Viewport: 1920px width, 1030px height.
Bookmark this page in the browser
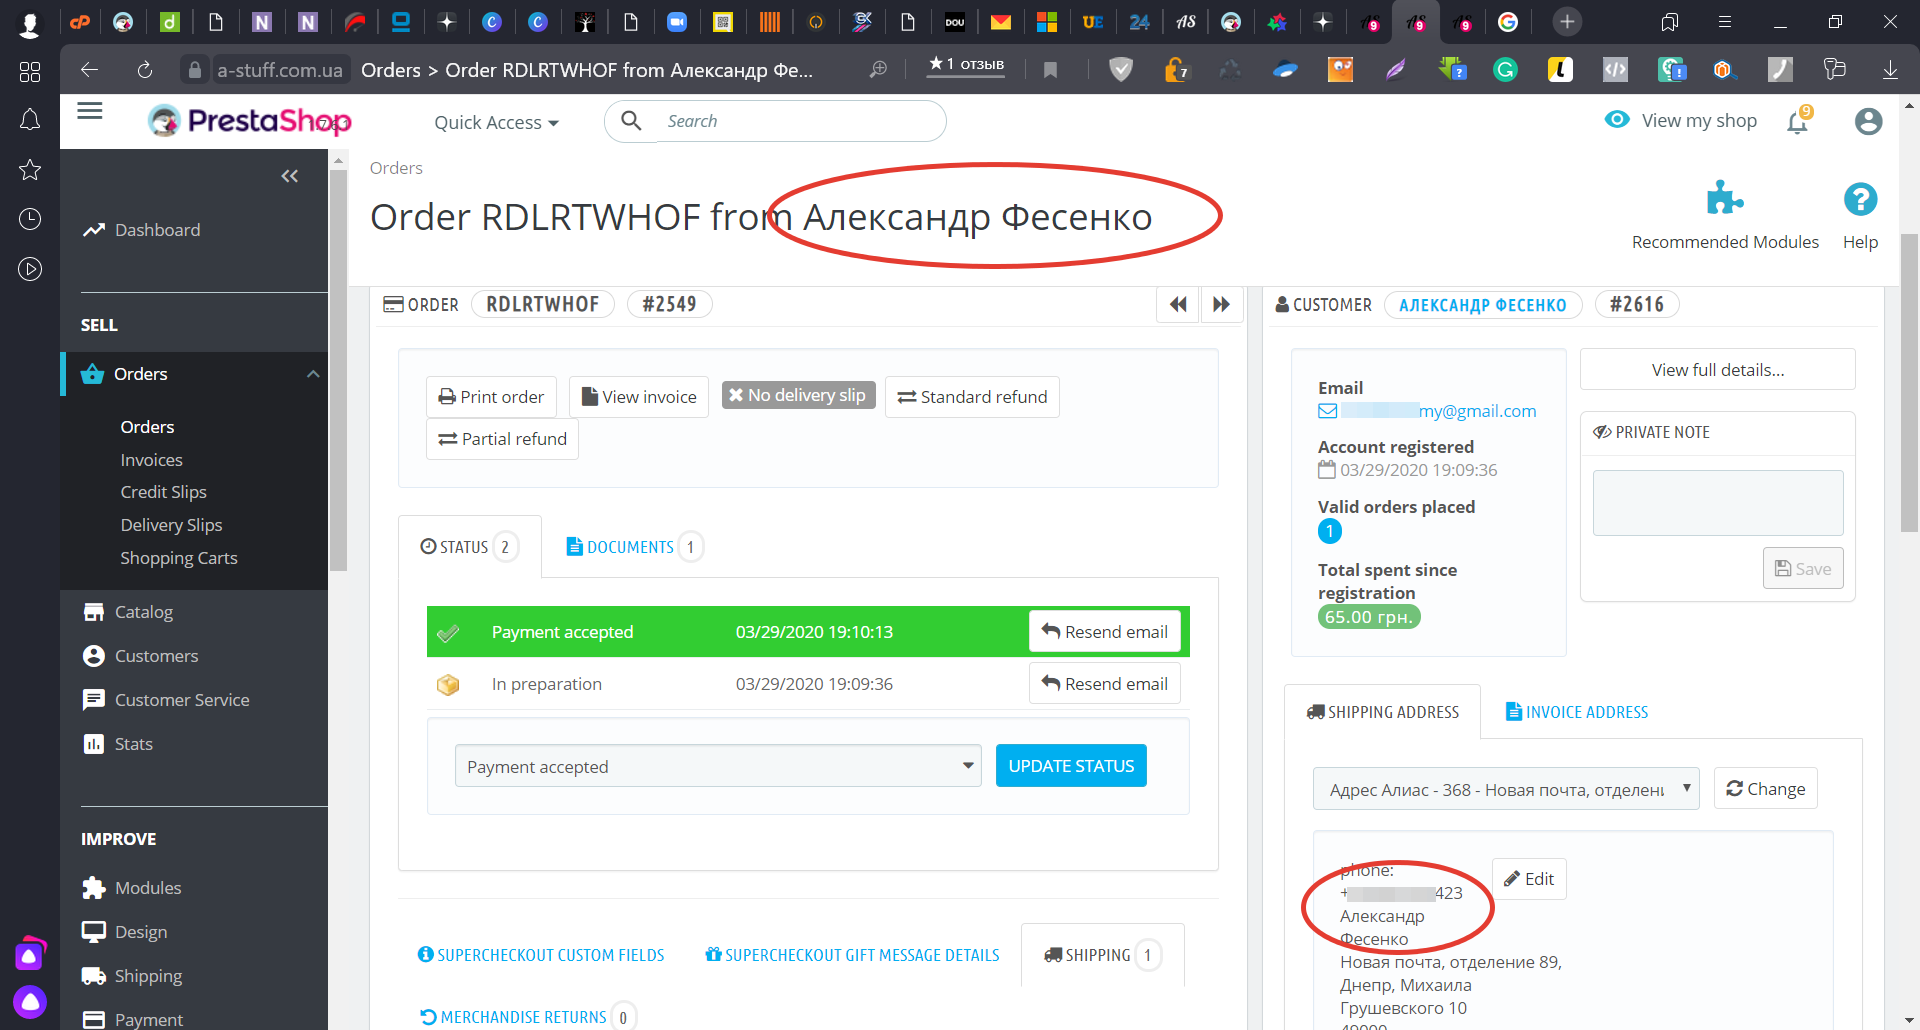pyautogui.click(x=1050, y=70)
